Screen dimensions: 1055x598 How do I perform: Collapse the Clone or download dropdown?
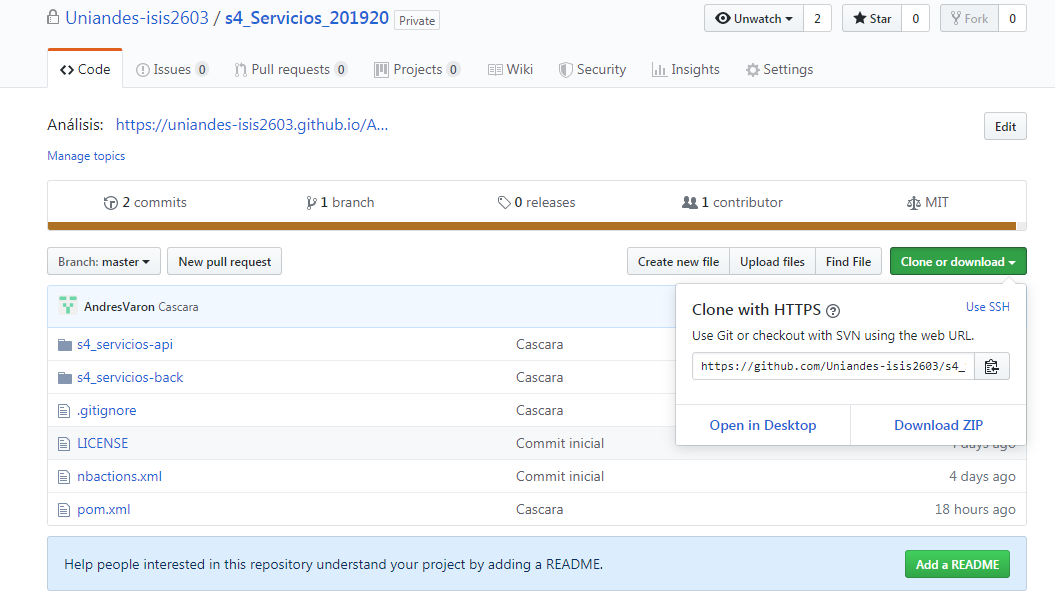click(958, 262)
